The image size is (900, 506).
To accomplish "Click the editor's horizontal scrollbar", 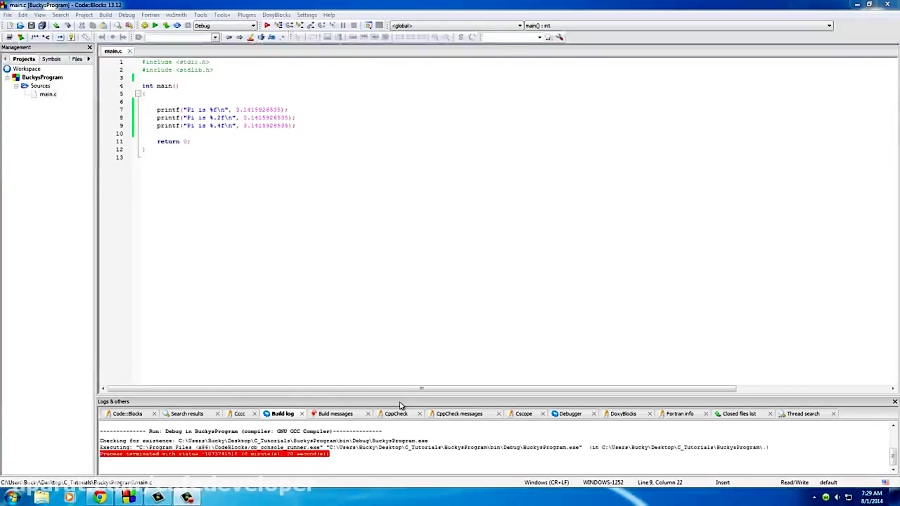I will [x=420, y=388].
